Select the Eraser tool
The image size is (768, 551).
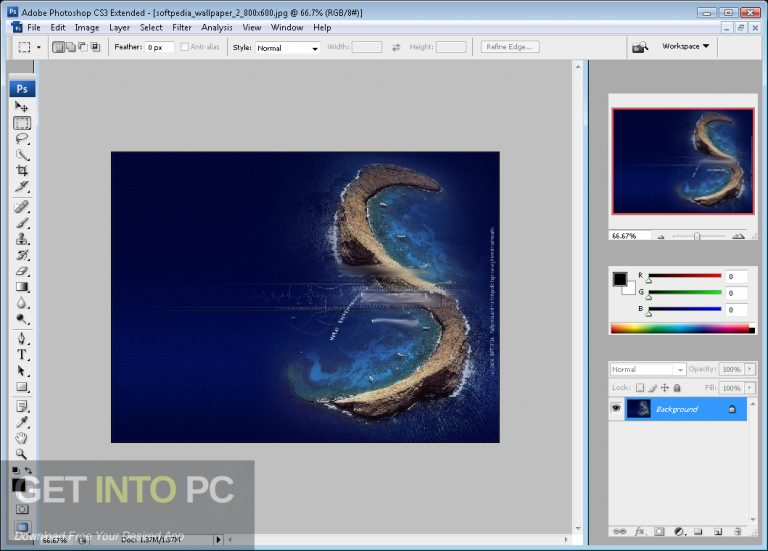click(22, 271)
